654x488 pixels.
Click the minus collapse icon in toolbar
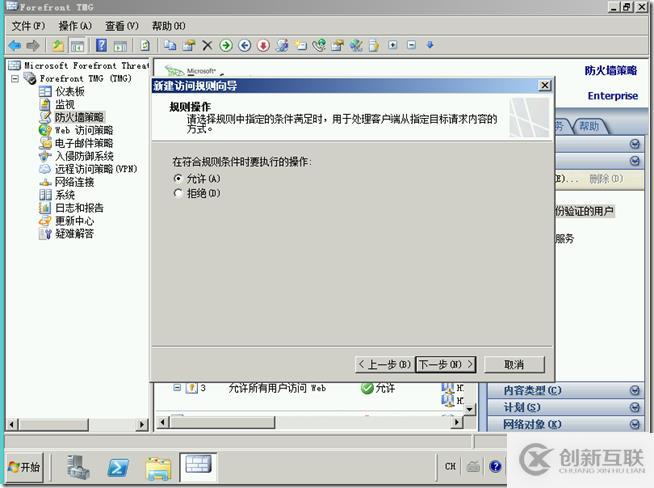click(411, 45)
